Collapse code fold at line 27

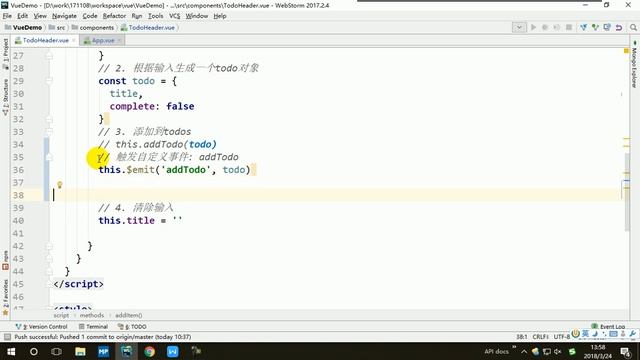click(x=49, y=56)
